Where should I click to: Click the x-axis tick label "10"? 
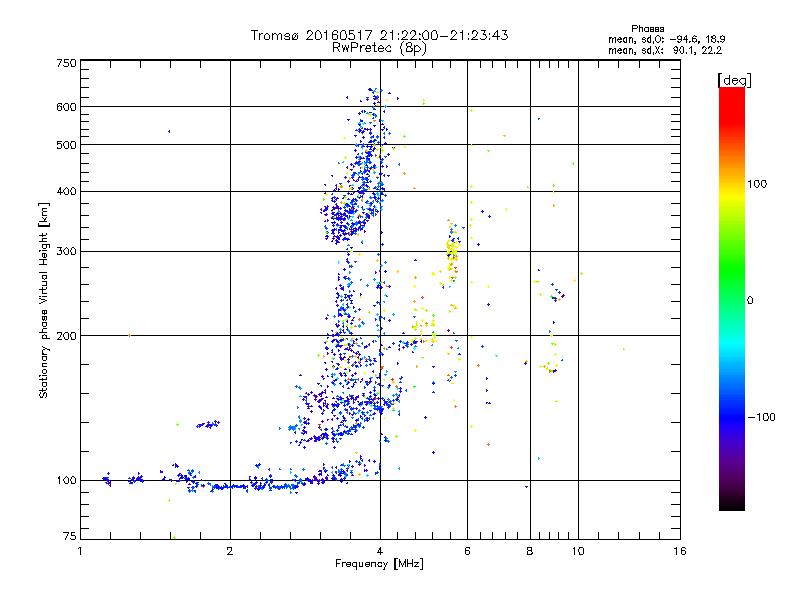point(578,551)
